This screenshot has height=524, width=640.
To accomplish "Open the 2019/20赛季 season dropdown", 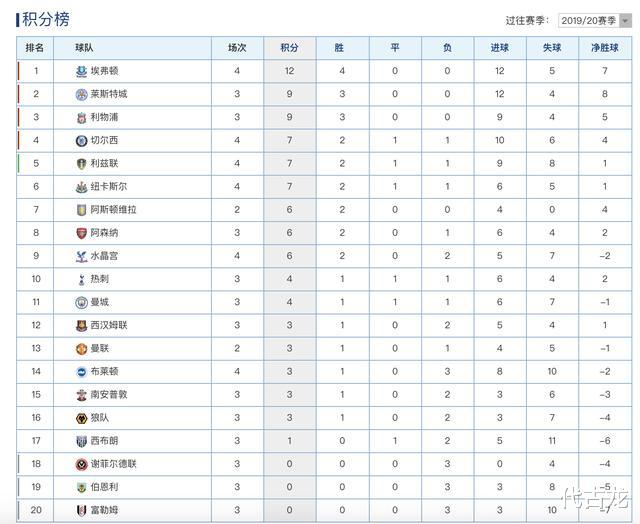I will (595, 20).
